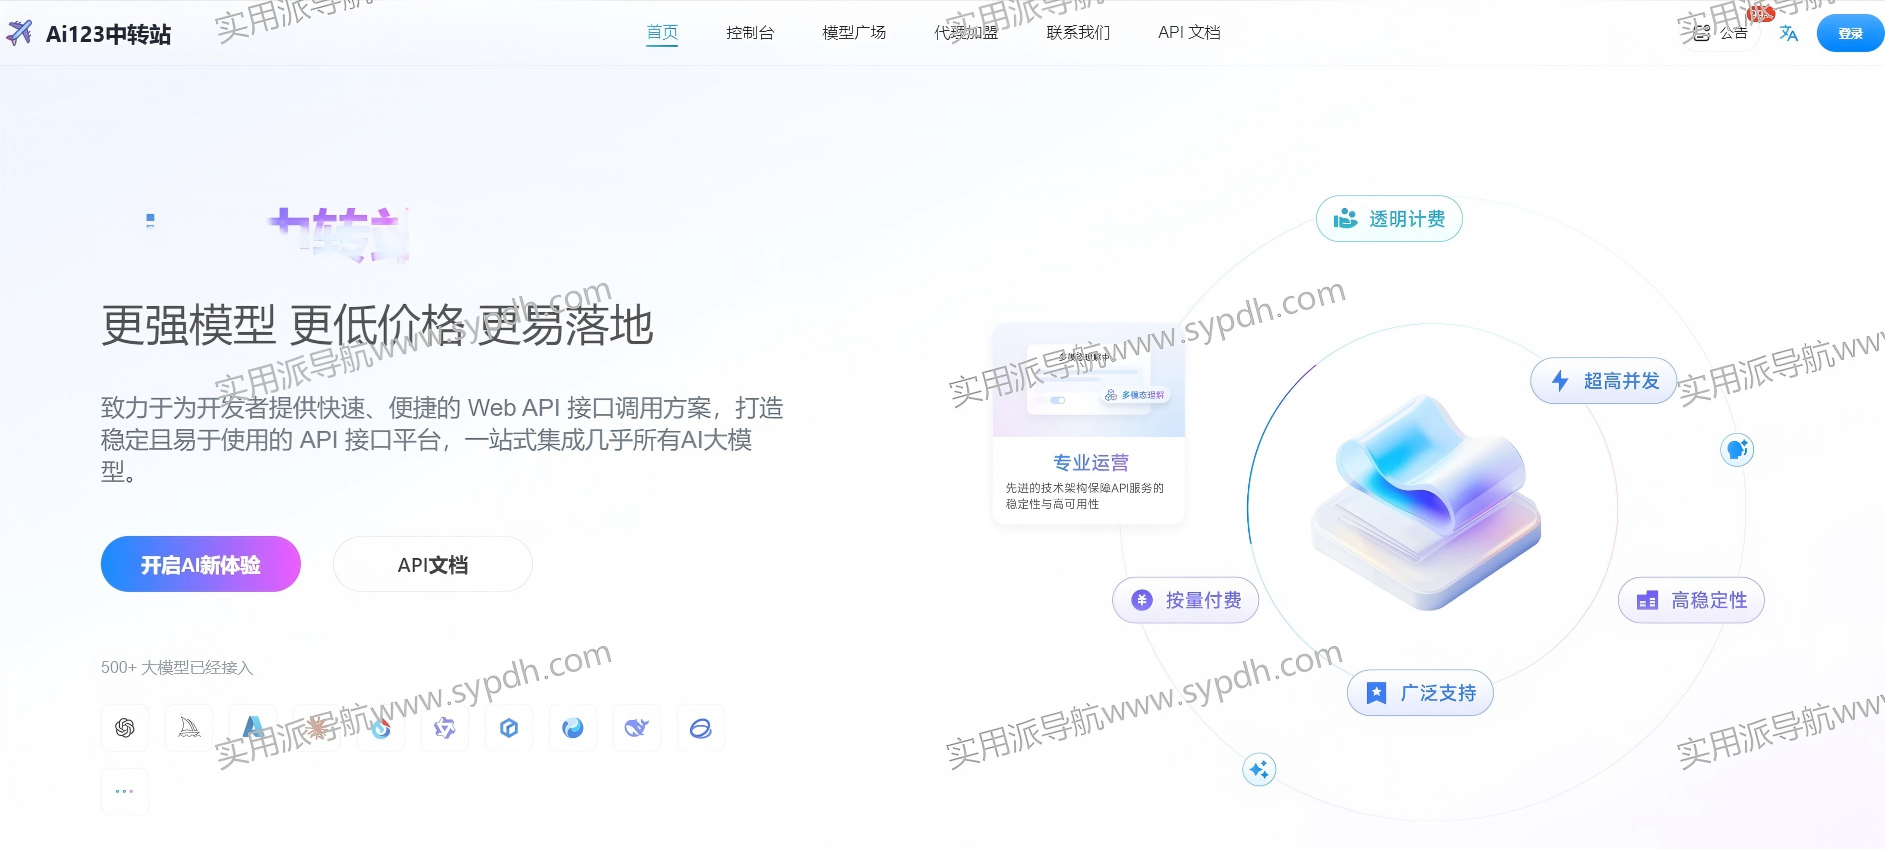Click the blue sphere model icon
1885x849 pixels.
point(573,728)
